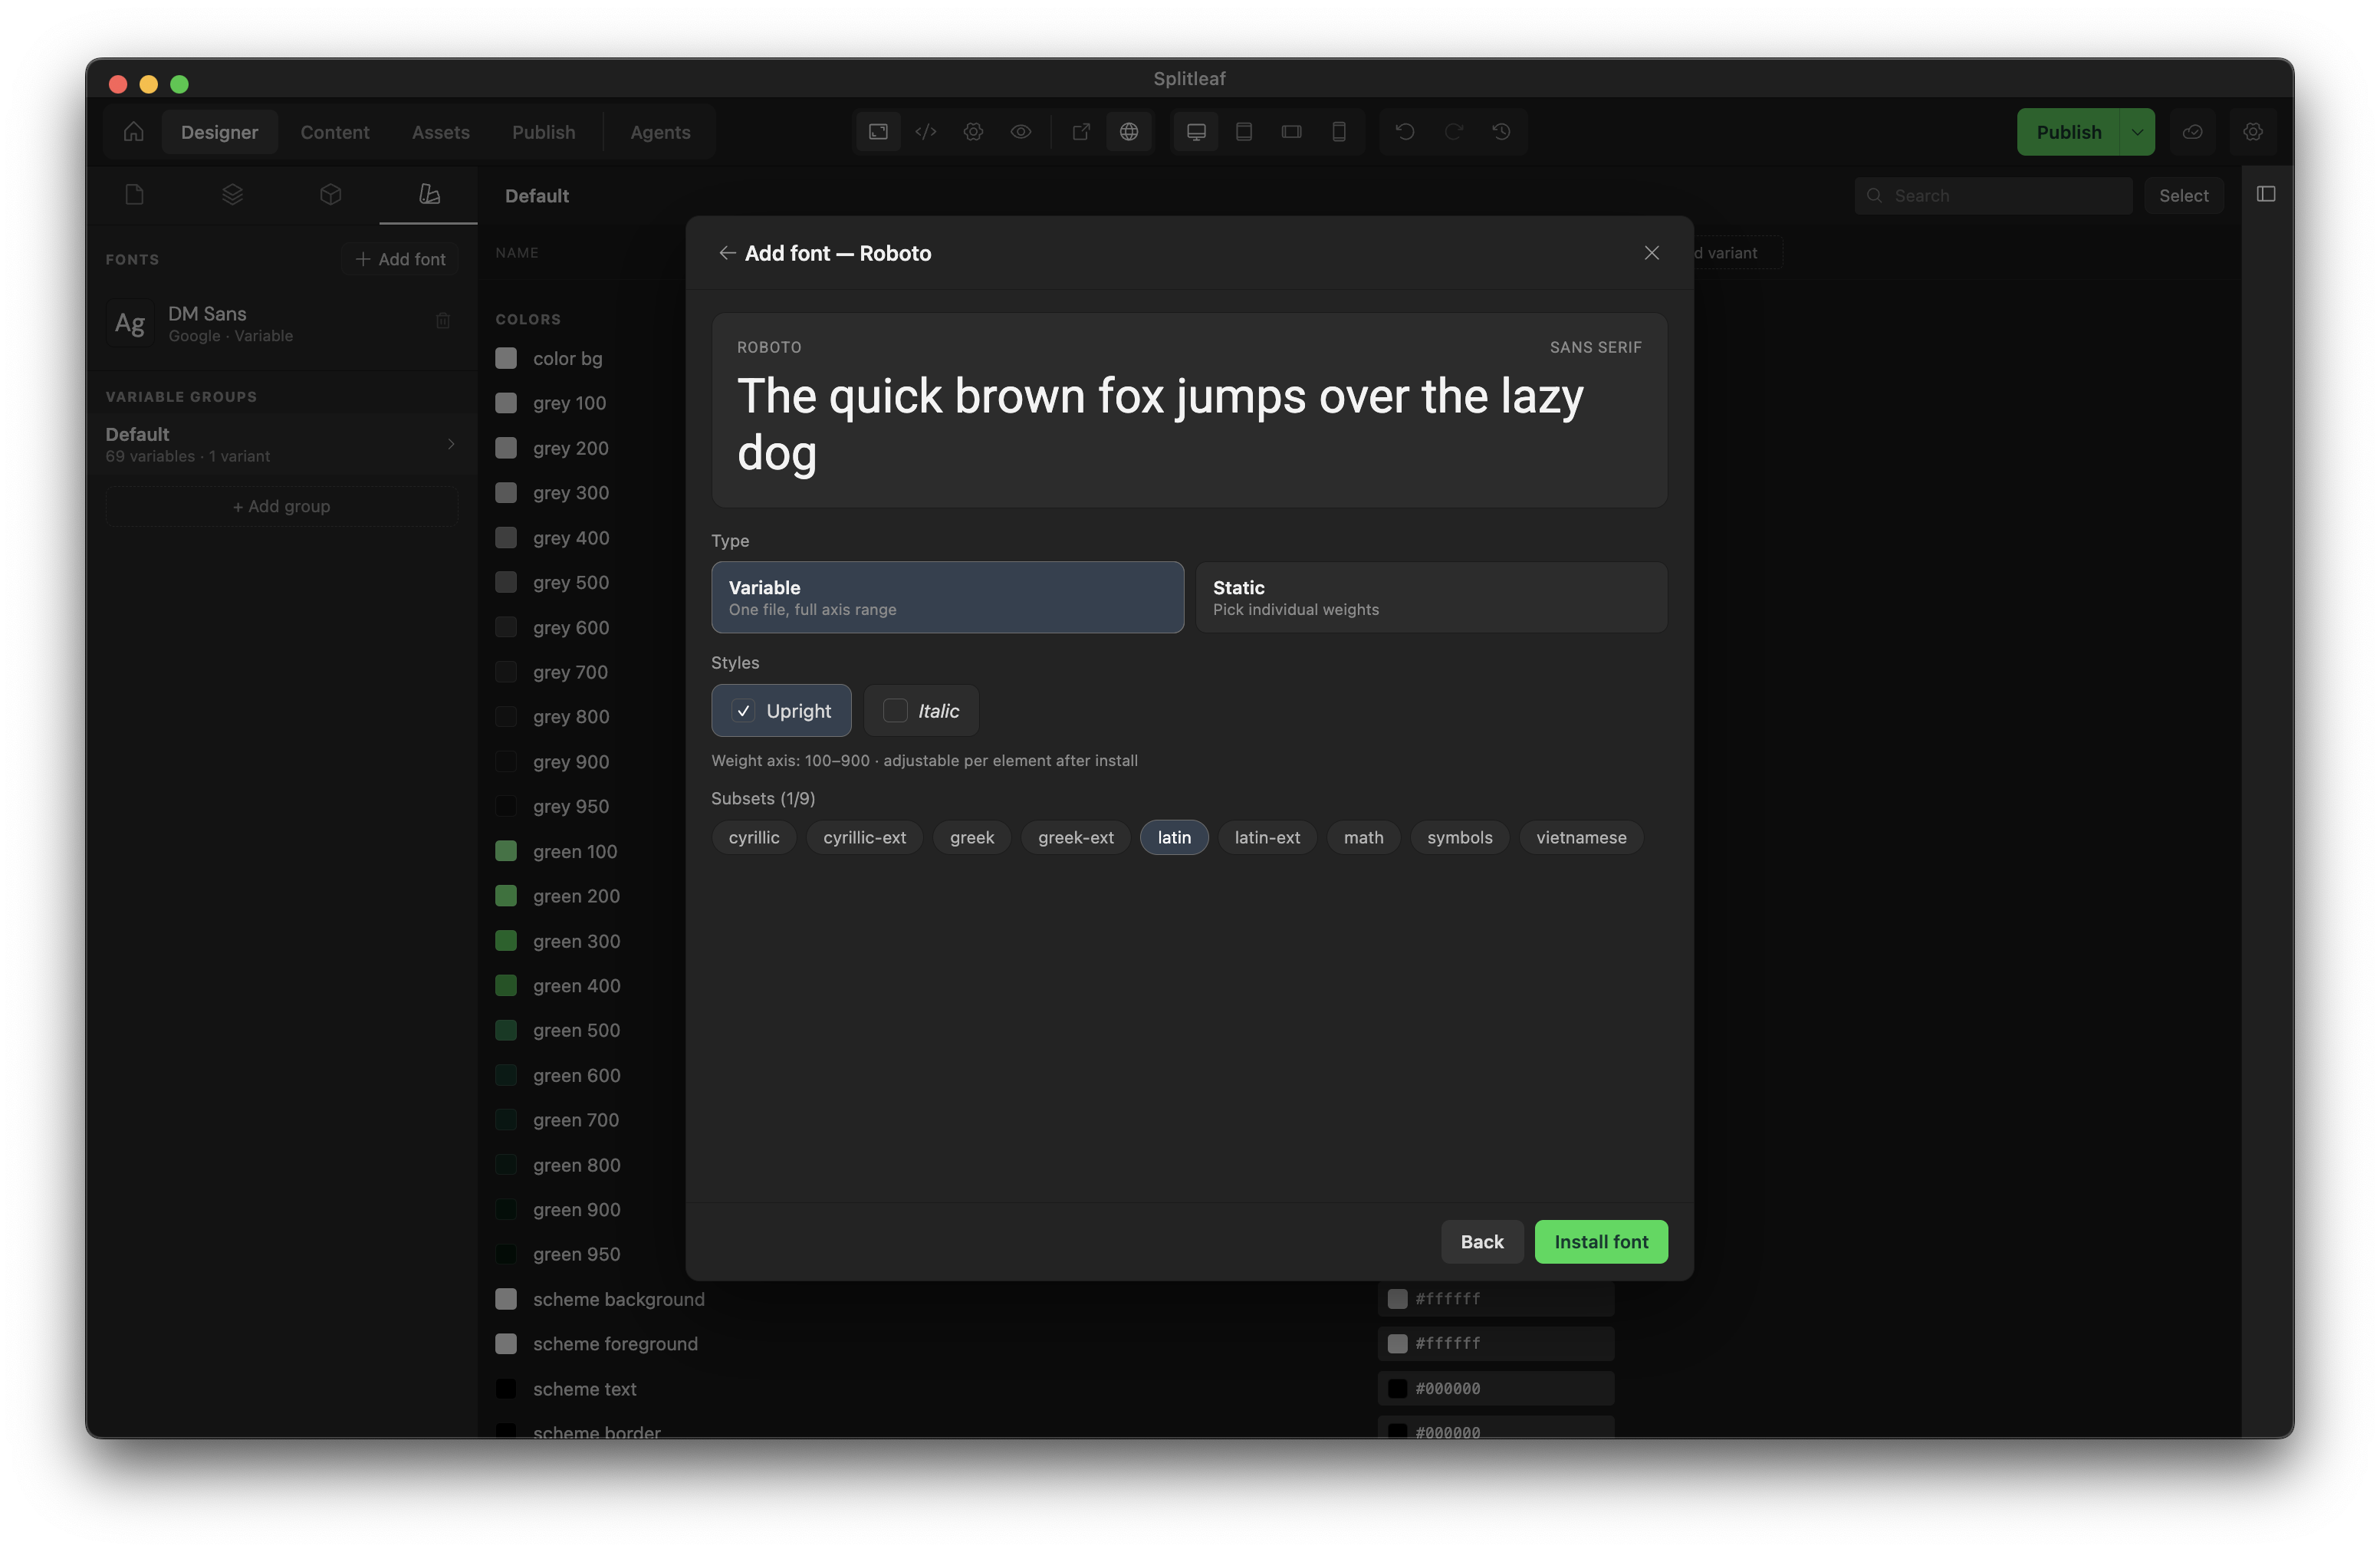Image resolution: width=2380 pixels, height=1552 pixels.
Task: Select Static font type
Action: [x=1431, y=597]
